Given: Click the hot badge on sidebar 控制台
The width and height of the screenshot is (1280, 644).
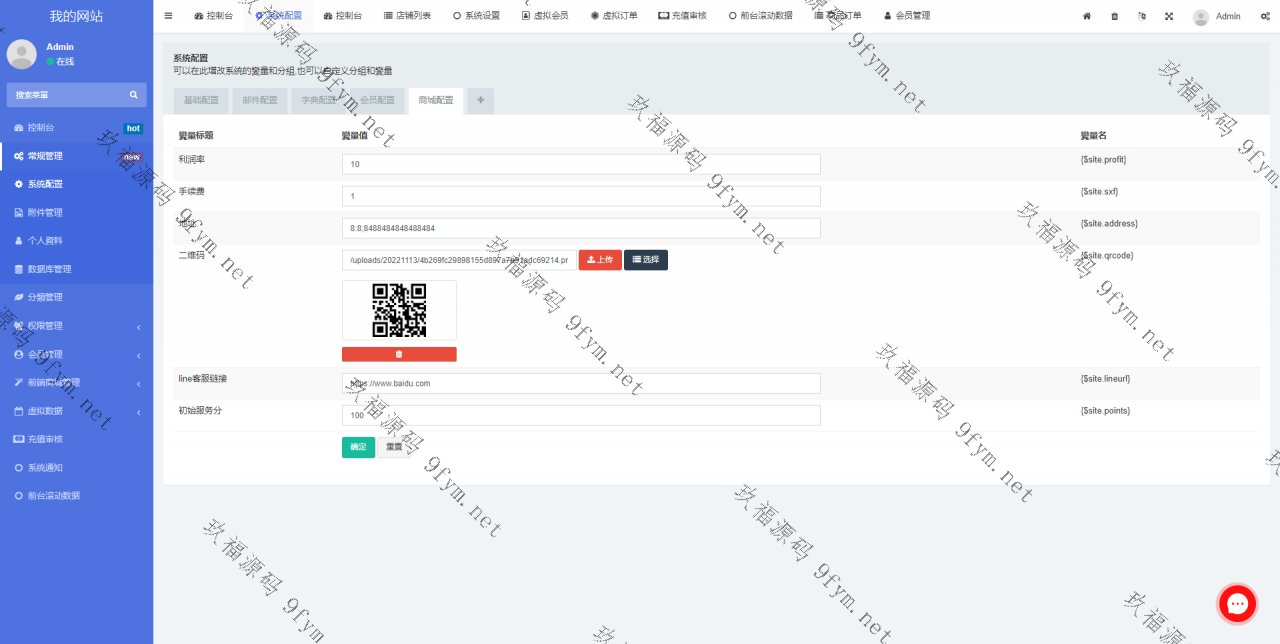Looking at the screenshot, I should click(133, 128).
